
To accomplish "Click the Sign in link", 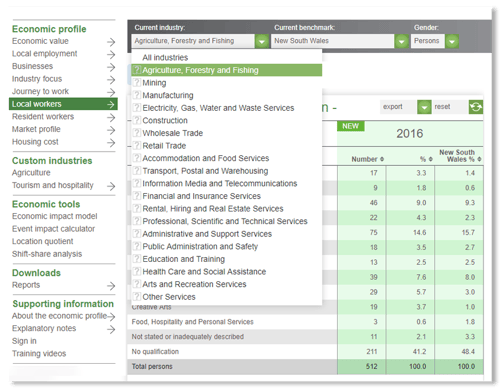I will (24, 341).
